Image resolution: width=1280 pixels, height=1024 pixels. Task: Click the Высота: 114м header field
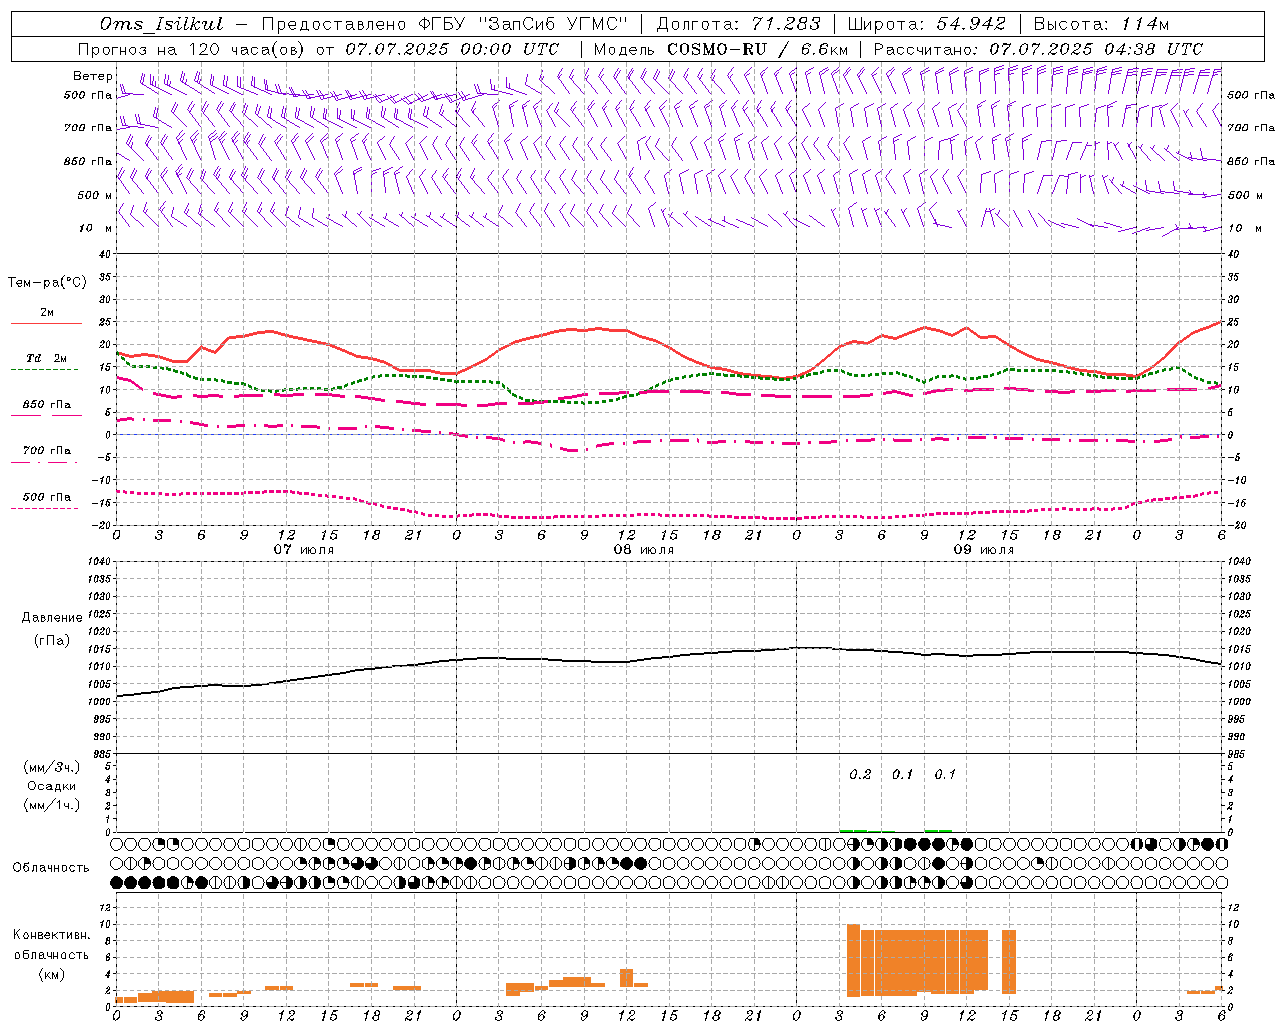pos(1101,24)
